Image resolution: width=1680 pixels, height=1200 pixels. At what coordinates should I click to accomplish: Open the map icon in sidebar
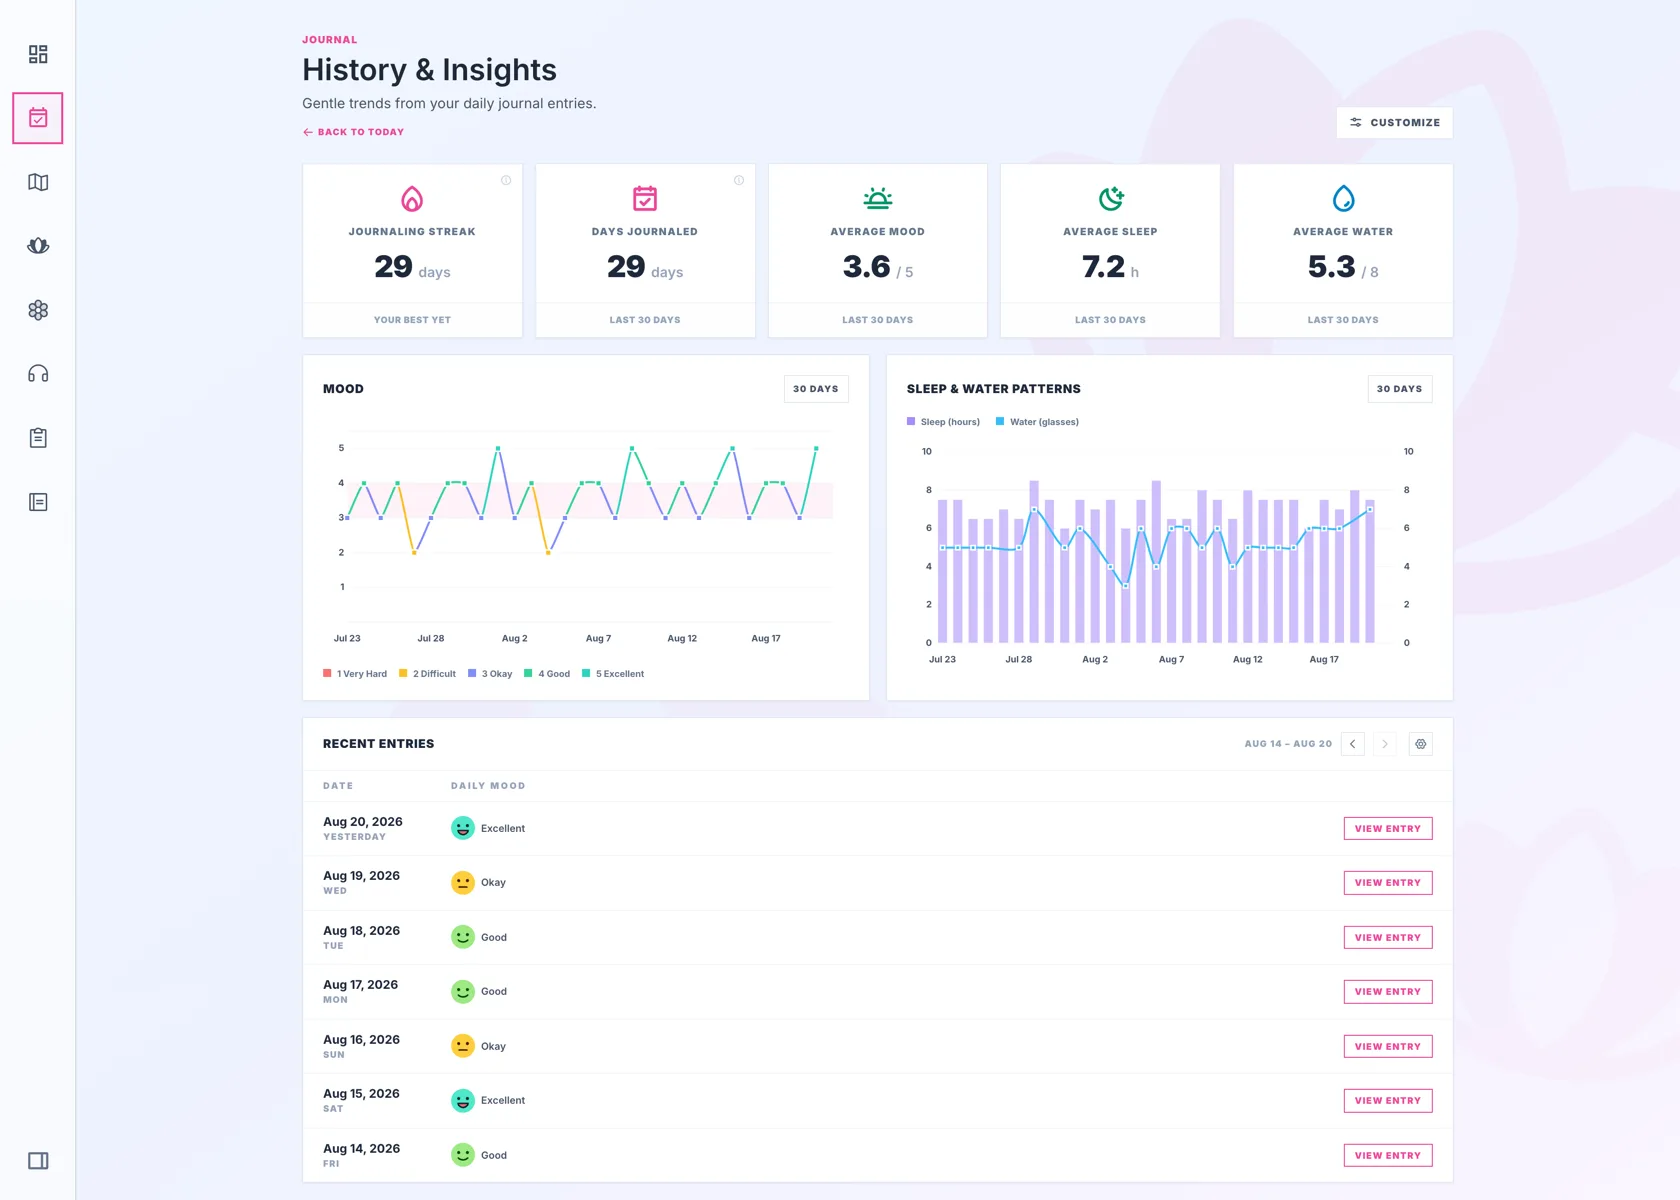tap(38, 182)
